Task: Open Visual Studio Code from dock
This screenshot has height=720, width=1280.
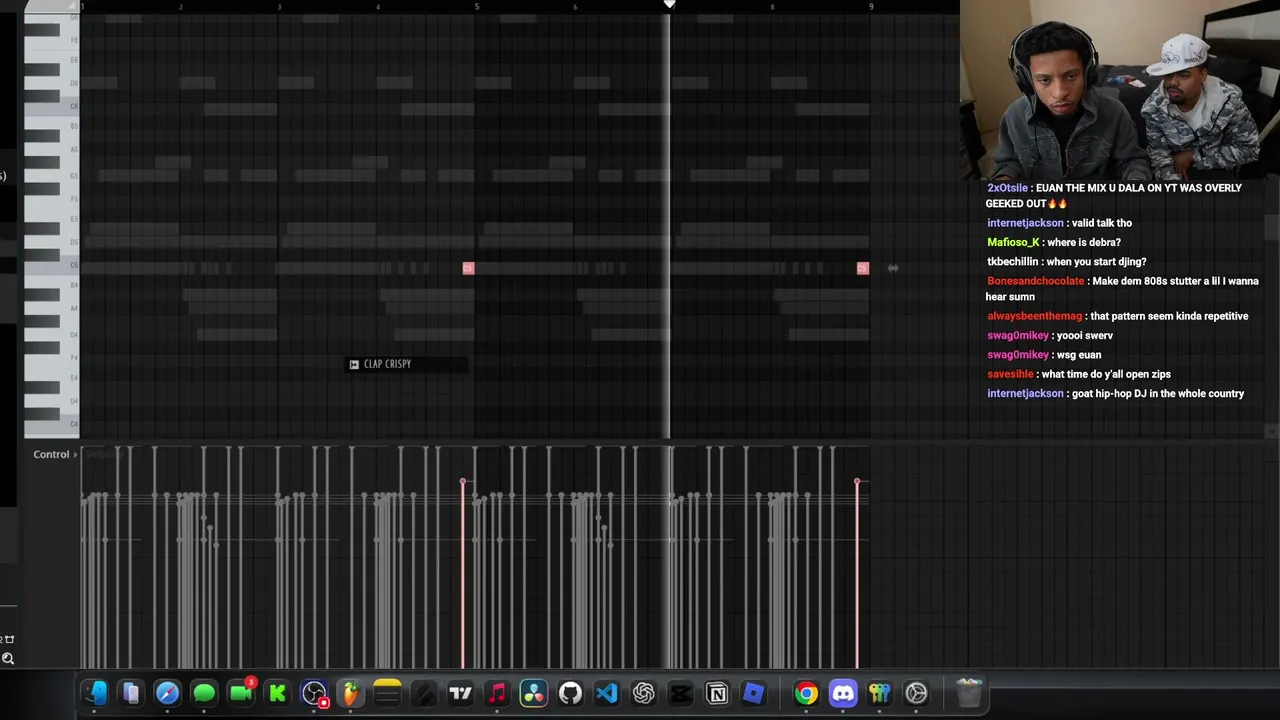Action: coord(607,693)
